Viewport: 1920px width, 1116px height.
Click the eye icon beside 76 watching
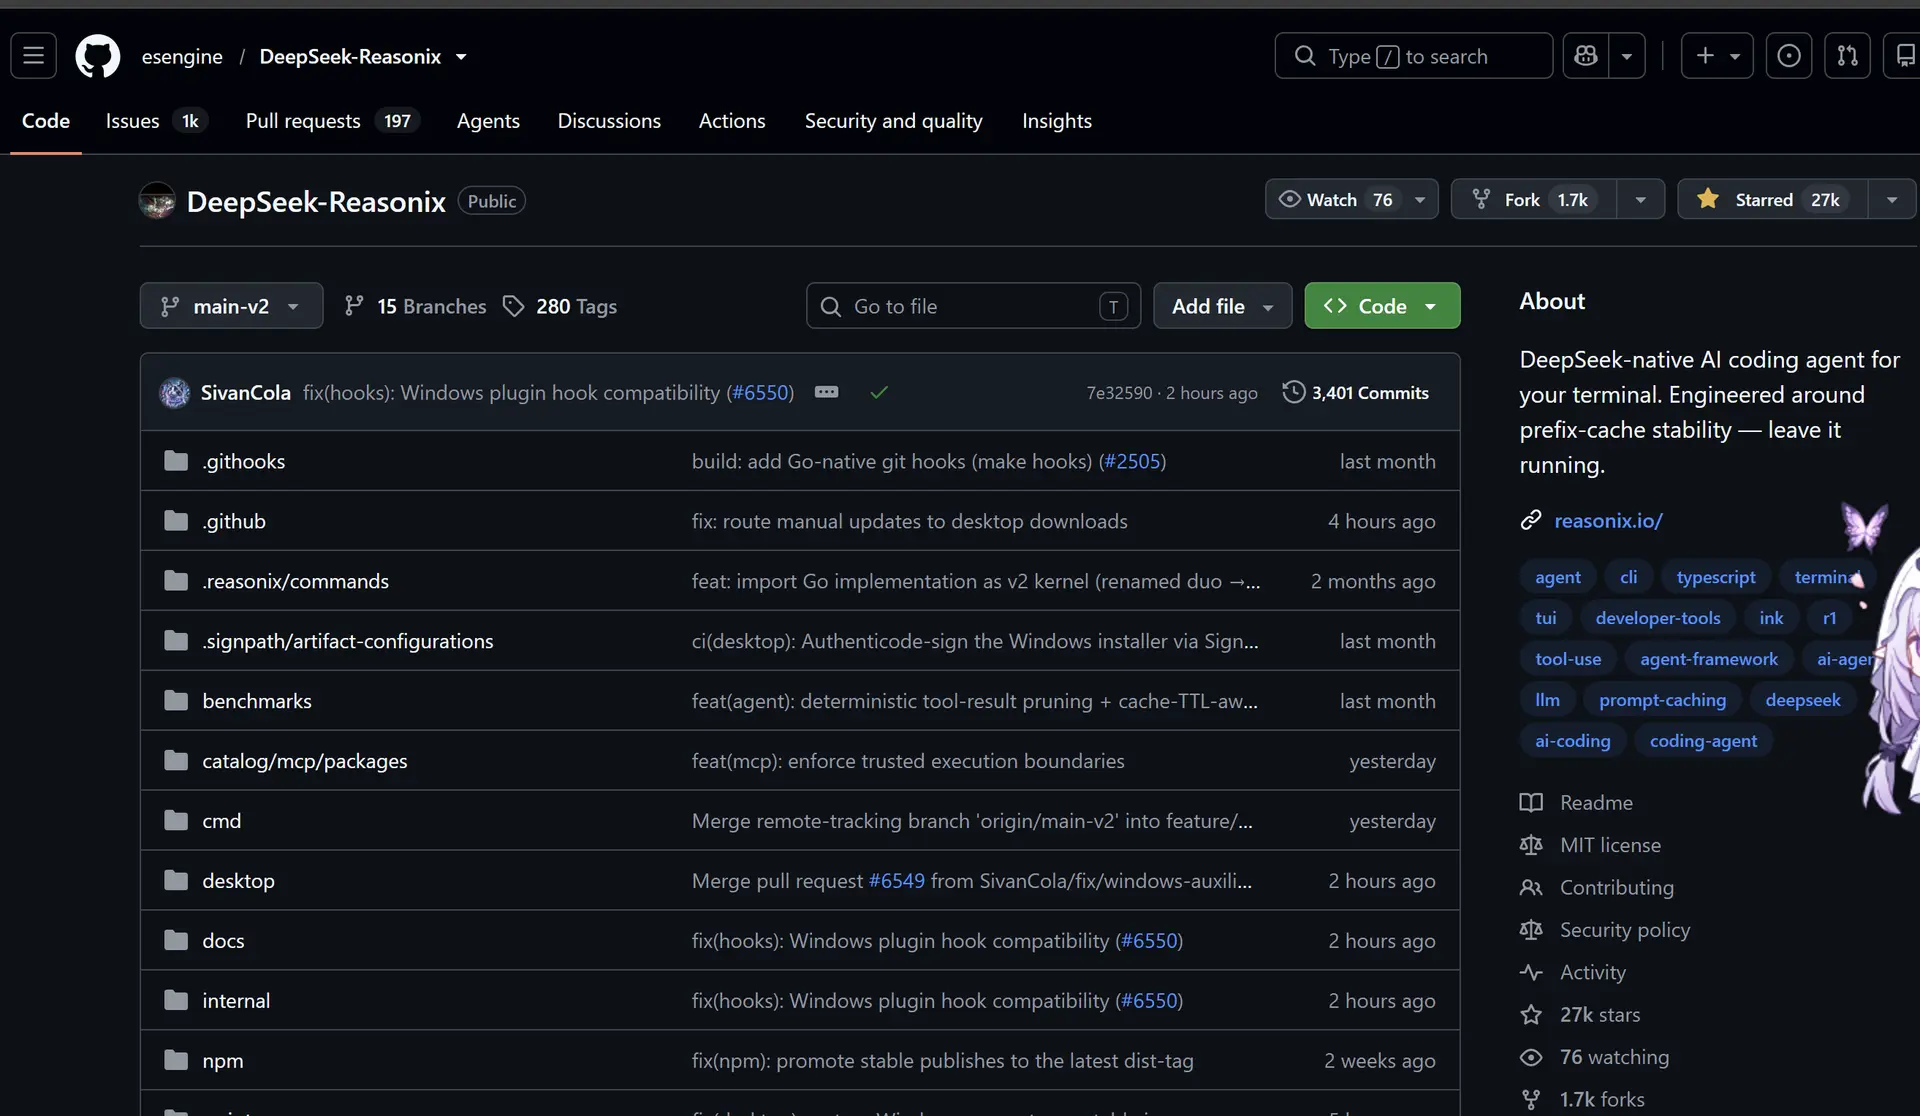(1531, 1057)
